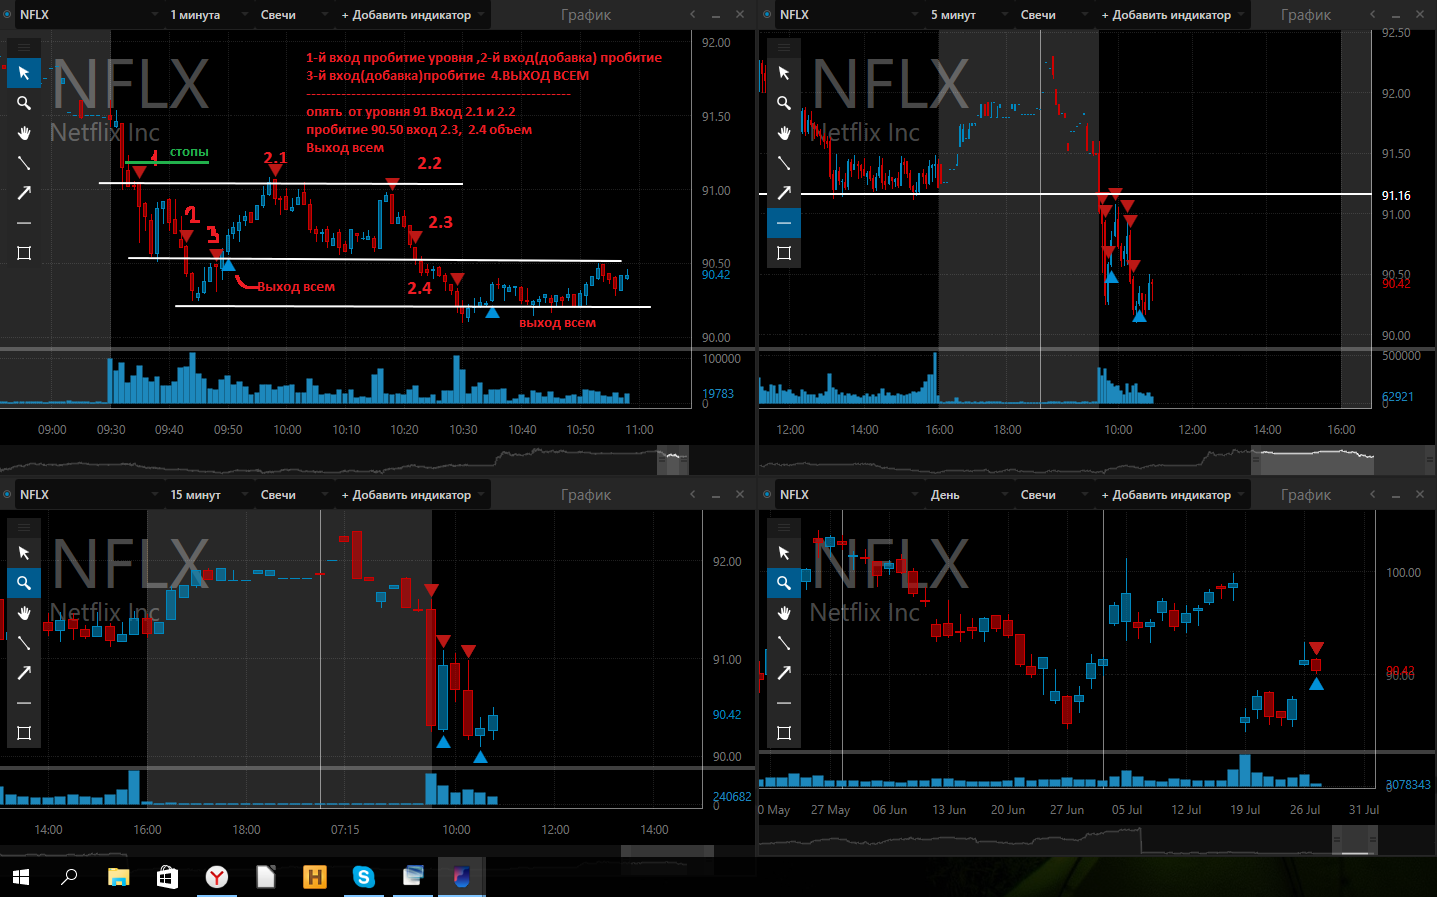Open the Windows Start menu
The image size is (1437, 897).
21,877
